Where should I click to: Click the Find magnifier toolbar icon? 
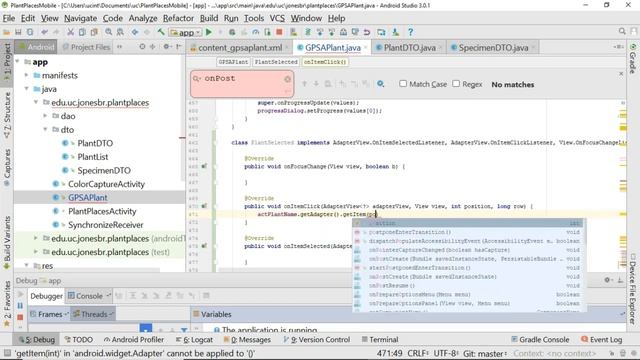[109, 32]
